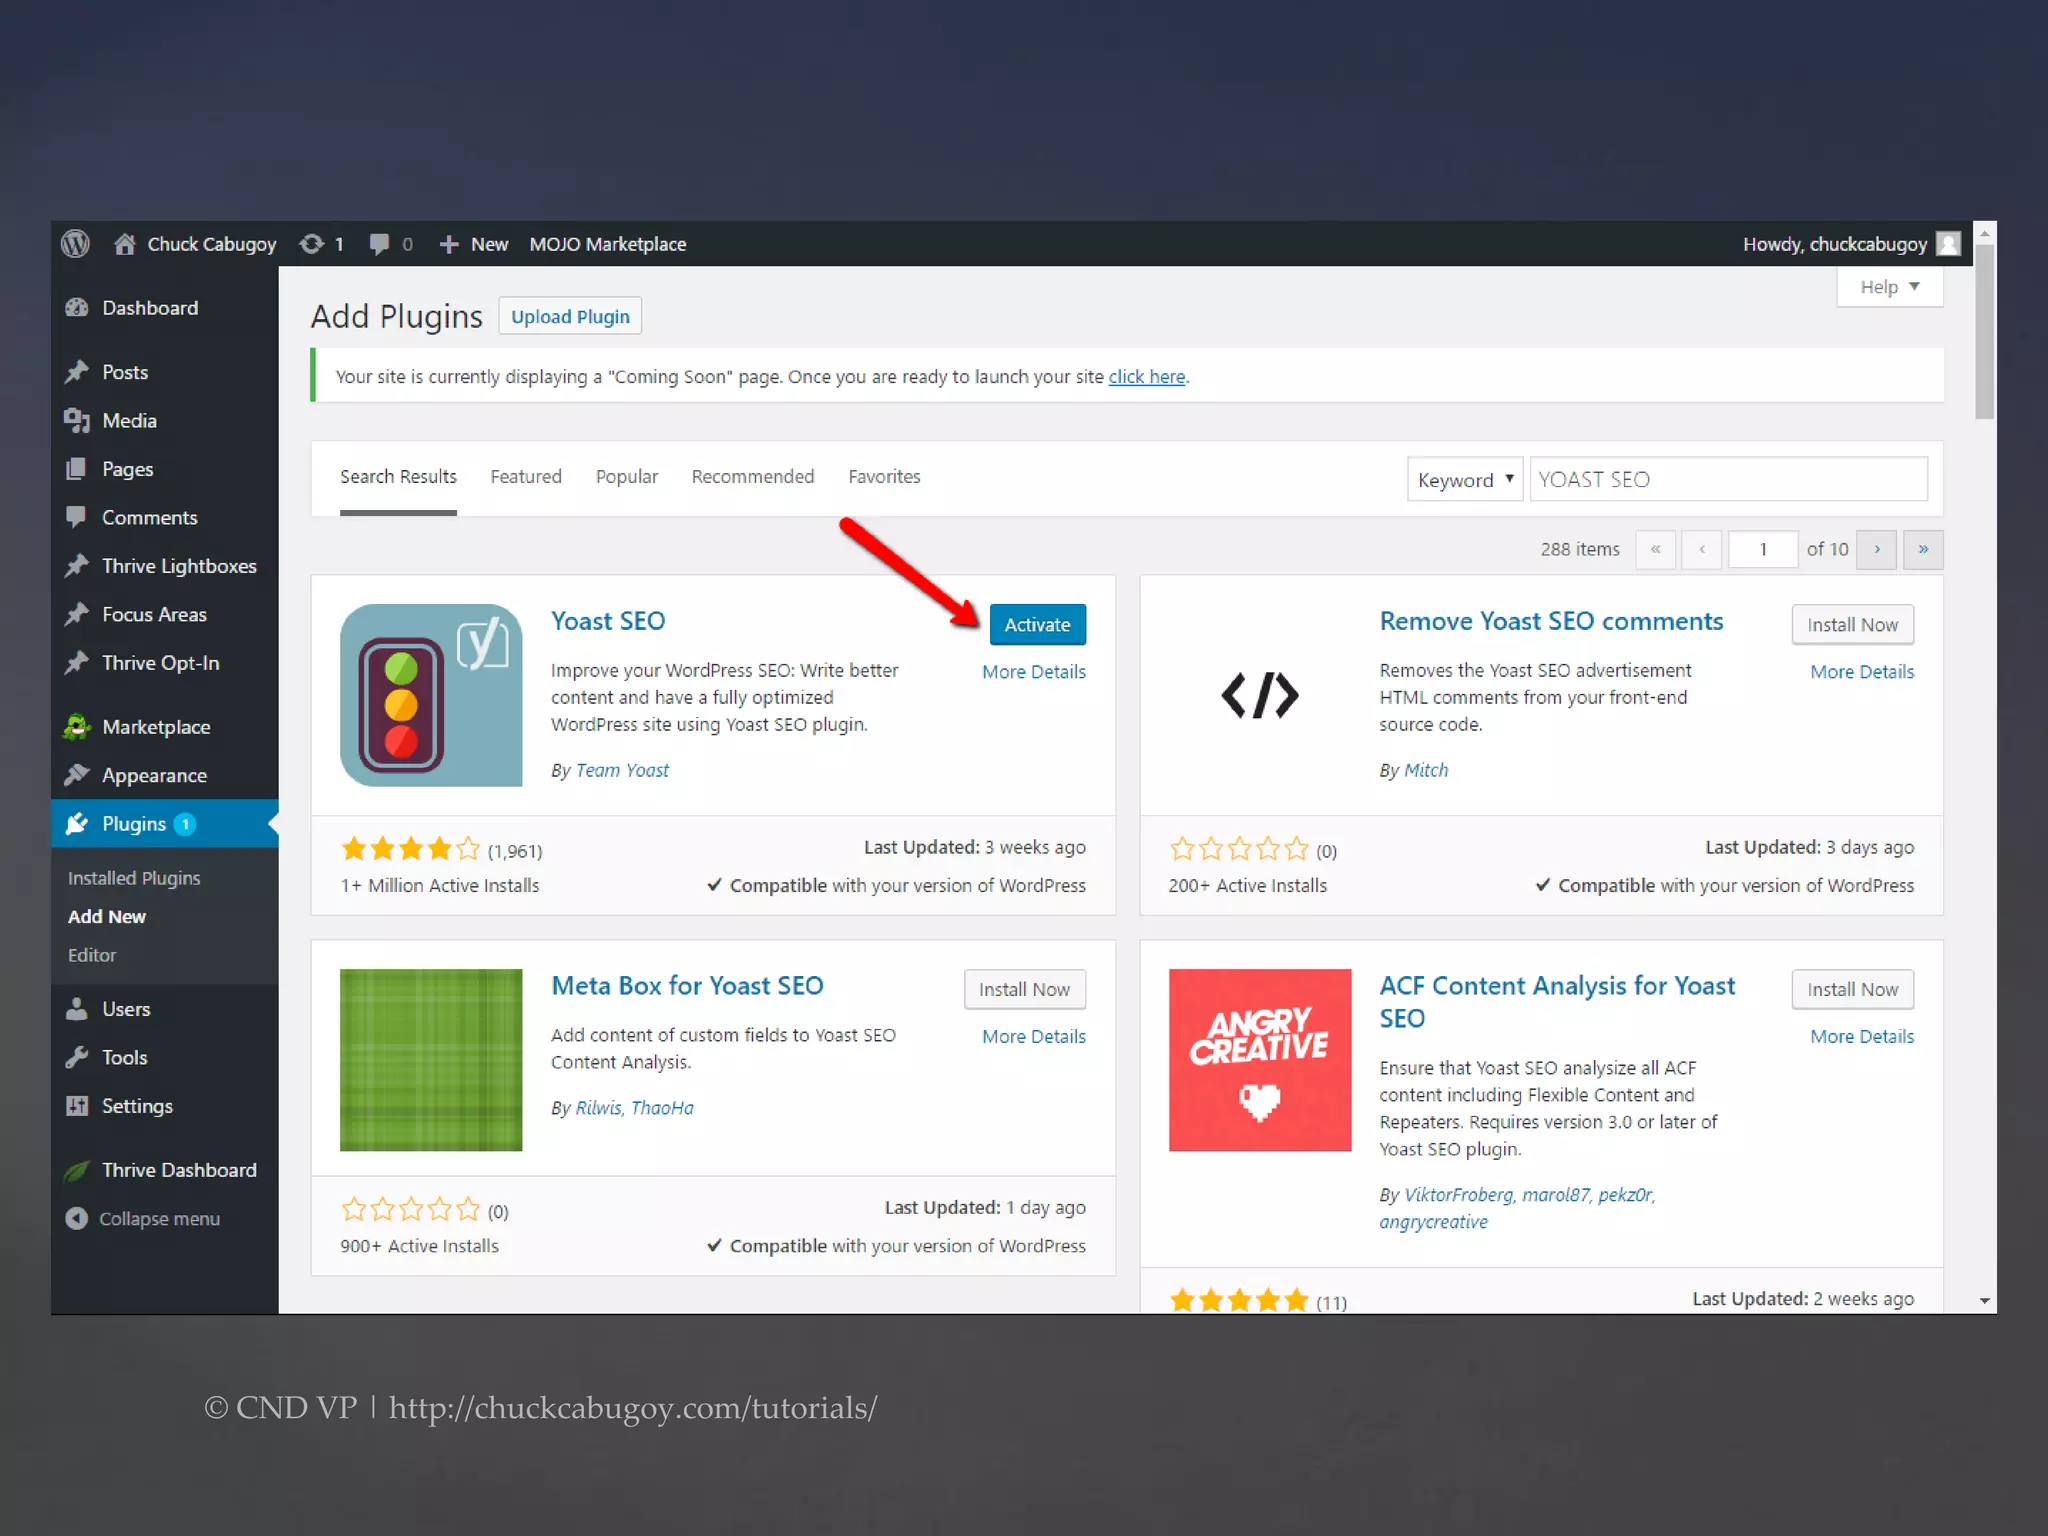Open the Meta Box for Yoast SEO title
Screen dimensions: 2048x1536
click(687, 986)
